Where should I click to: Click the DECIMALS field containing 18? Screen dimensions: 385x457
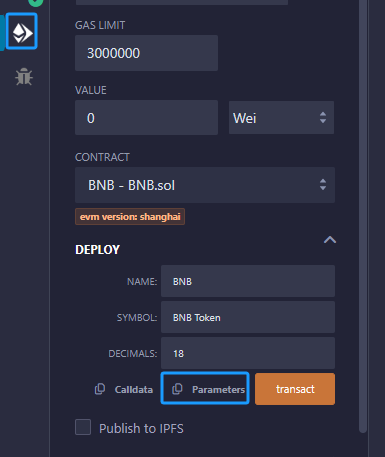(x=248, y=353)
